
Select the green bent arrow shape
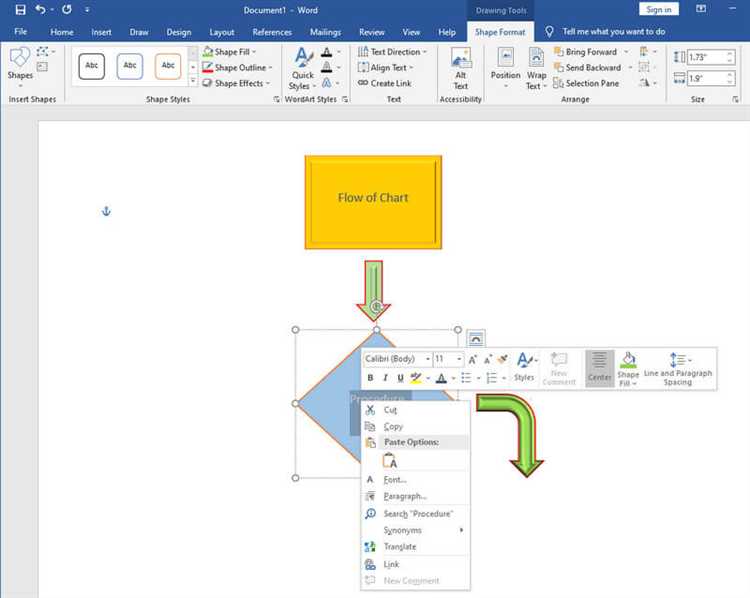[510, 434]
